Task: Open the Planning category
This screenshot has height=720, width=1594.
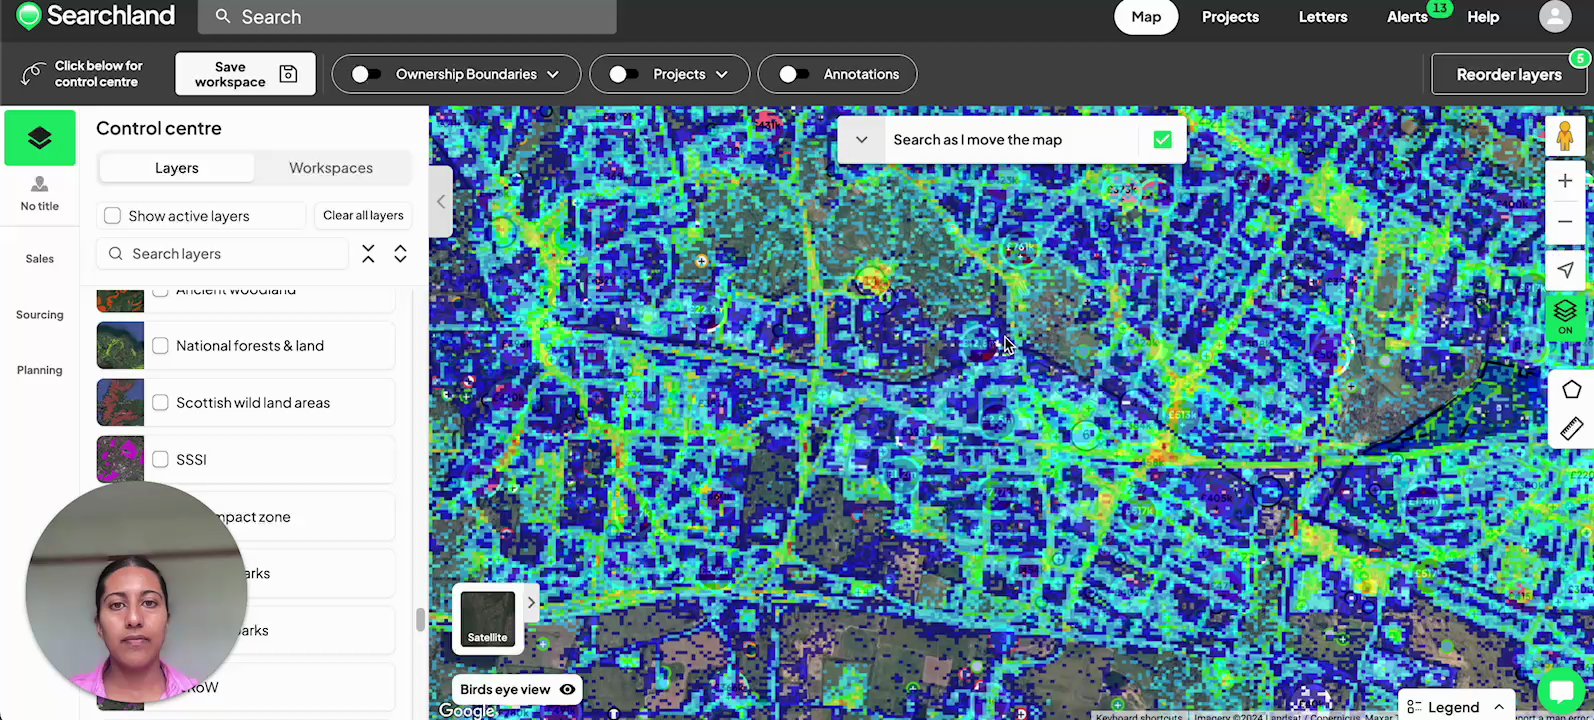Action: (40, 371)
